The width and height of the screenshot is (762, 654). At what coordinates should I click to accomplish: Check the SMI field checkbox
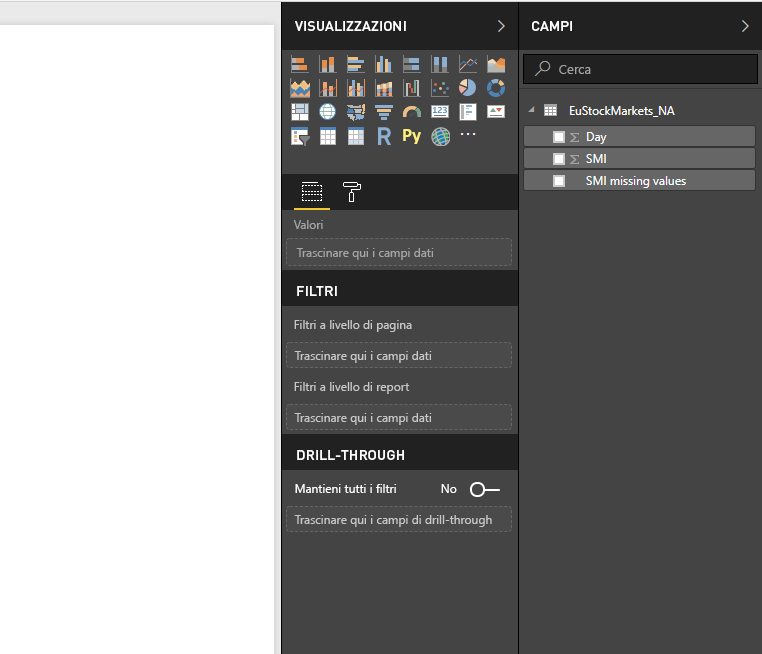(559, 159)
